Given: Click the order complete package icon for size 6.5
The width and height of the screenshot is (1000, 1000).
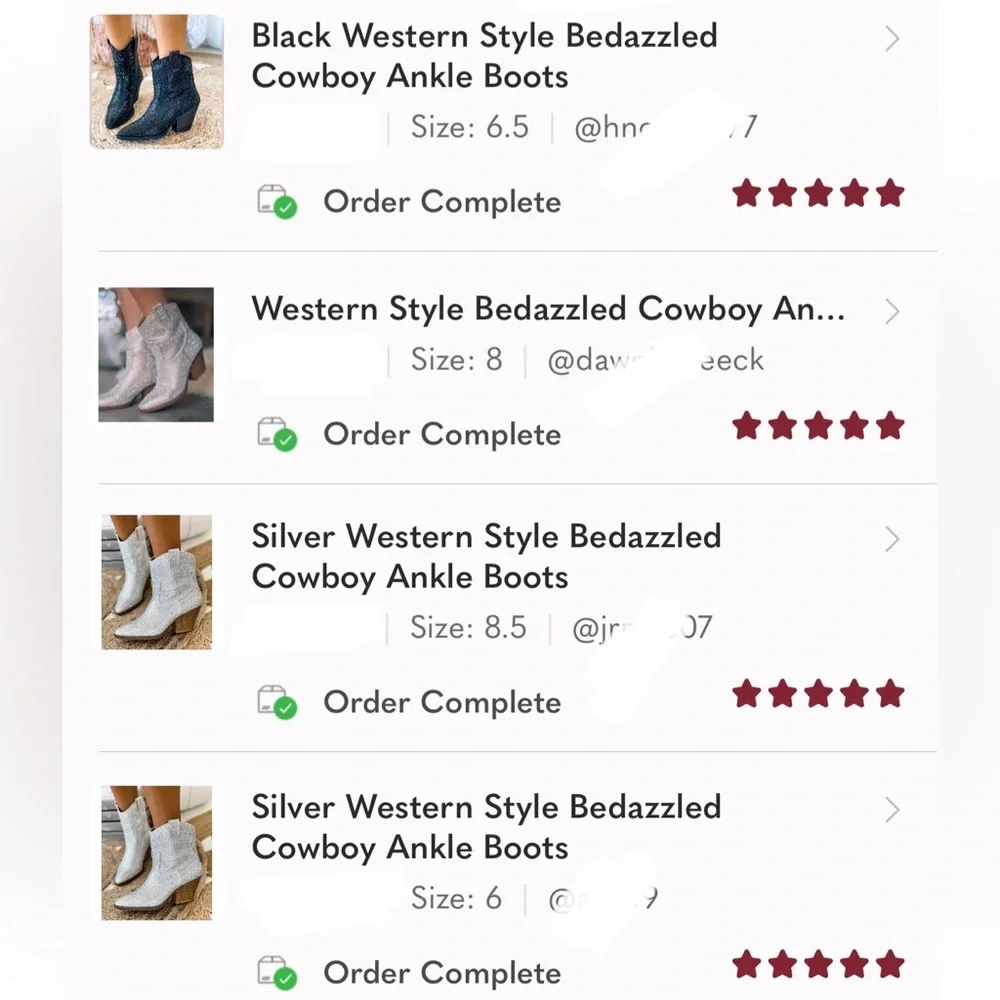Looking at the screenshot, I should (277, 202).
